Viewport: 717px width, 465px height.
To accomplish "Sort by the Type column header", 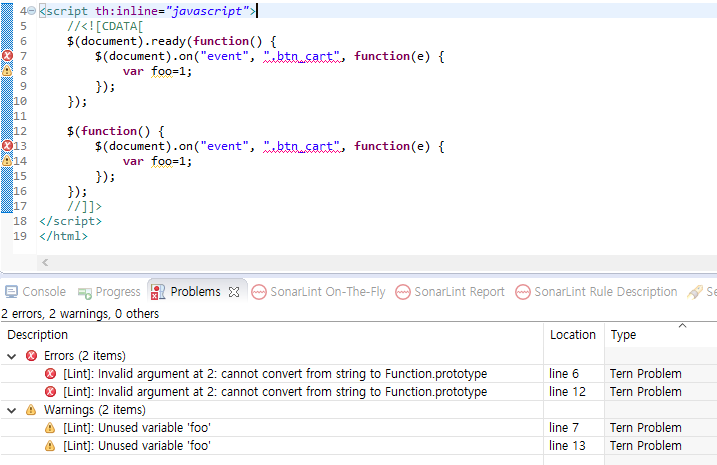I will click(x=661, y=335).
